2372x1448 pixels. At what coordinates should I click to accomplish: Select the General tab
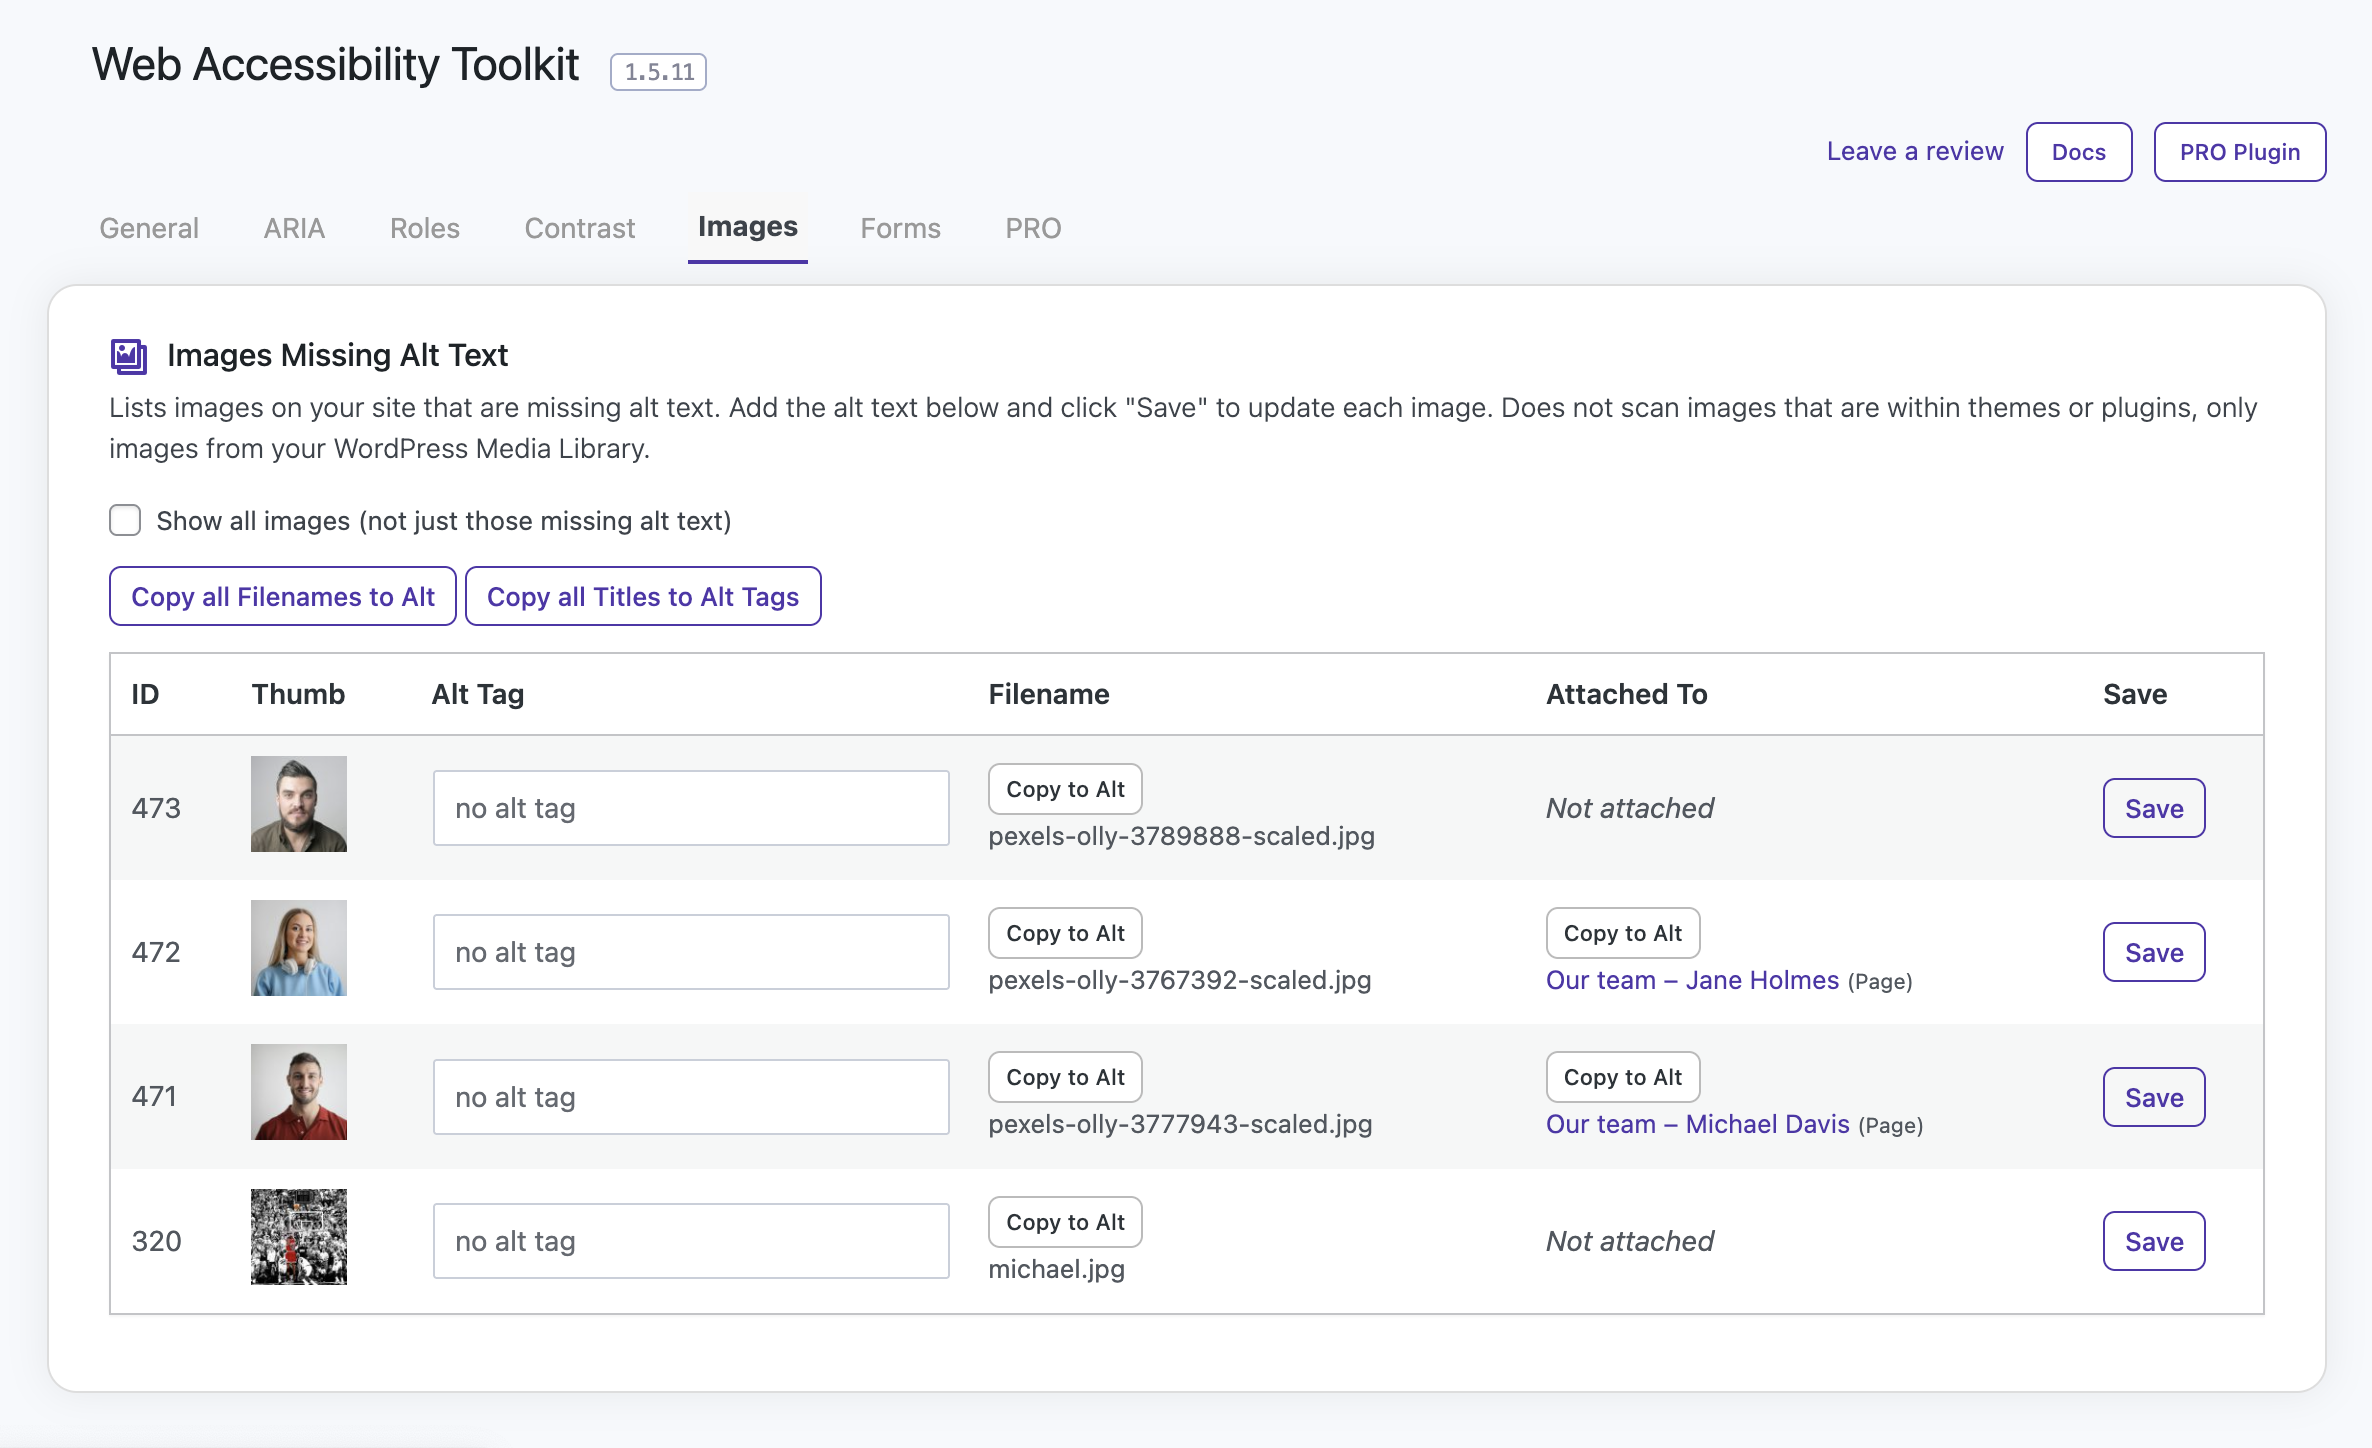pyautogui.click(x=149, y=228)
